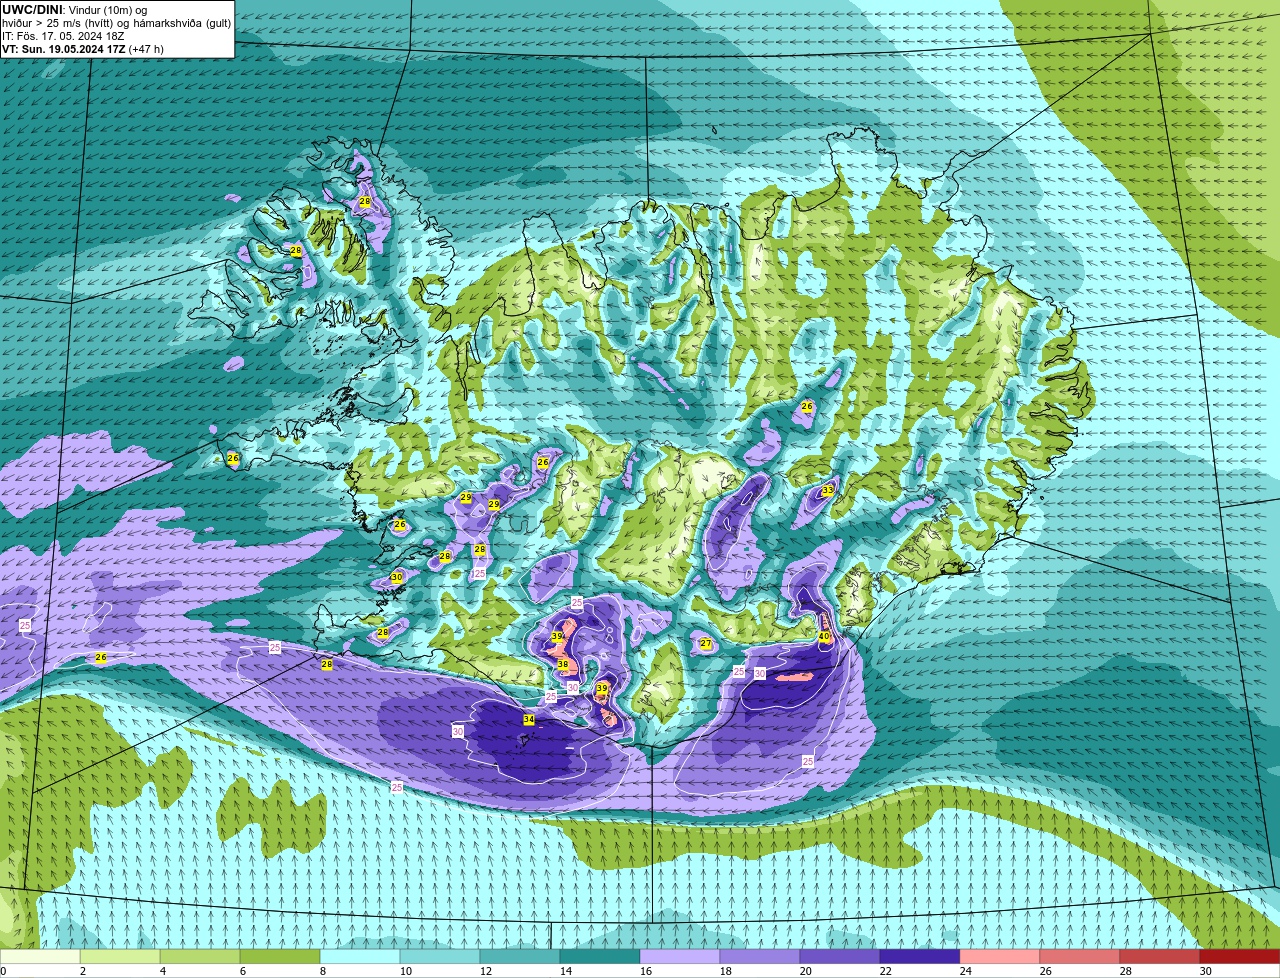The image size is (1280, 978).
Task: Click the '12' tick label on the legend scale
Action: [485, 971]
